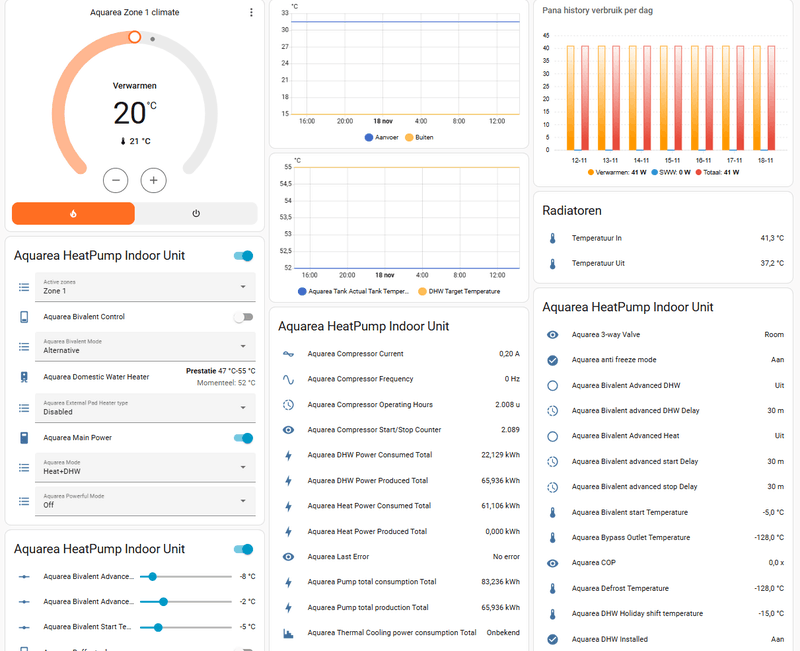Click the Aquarea Compressor Frequency sine wave icon
The image size is (800, 651).
[x=288, y=379]
